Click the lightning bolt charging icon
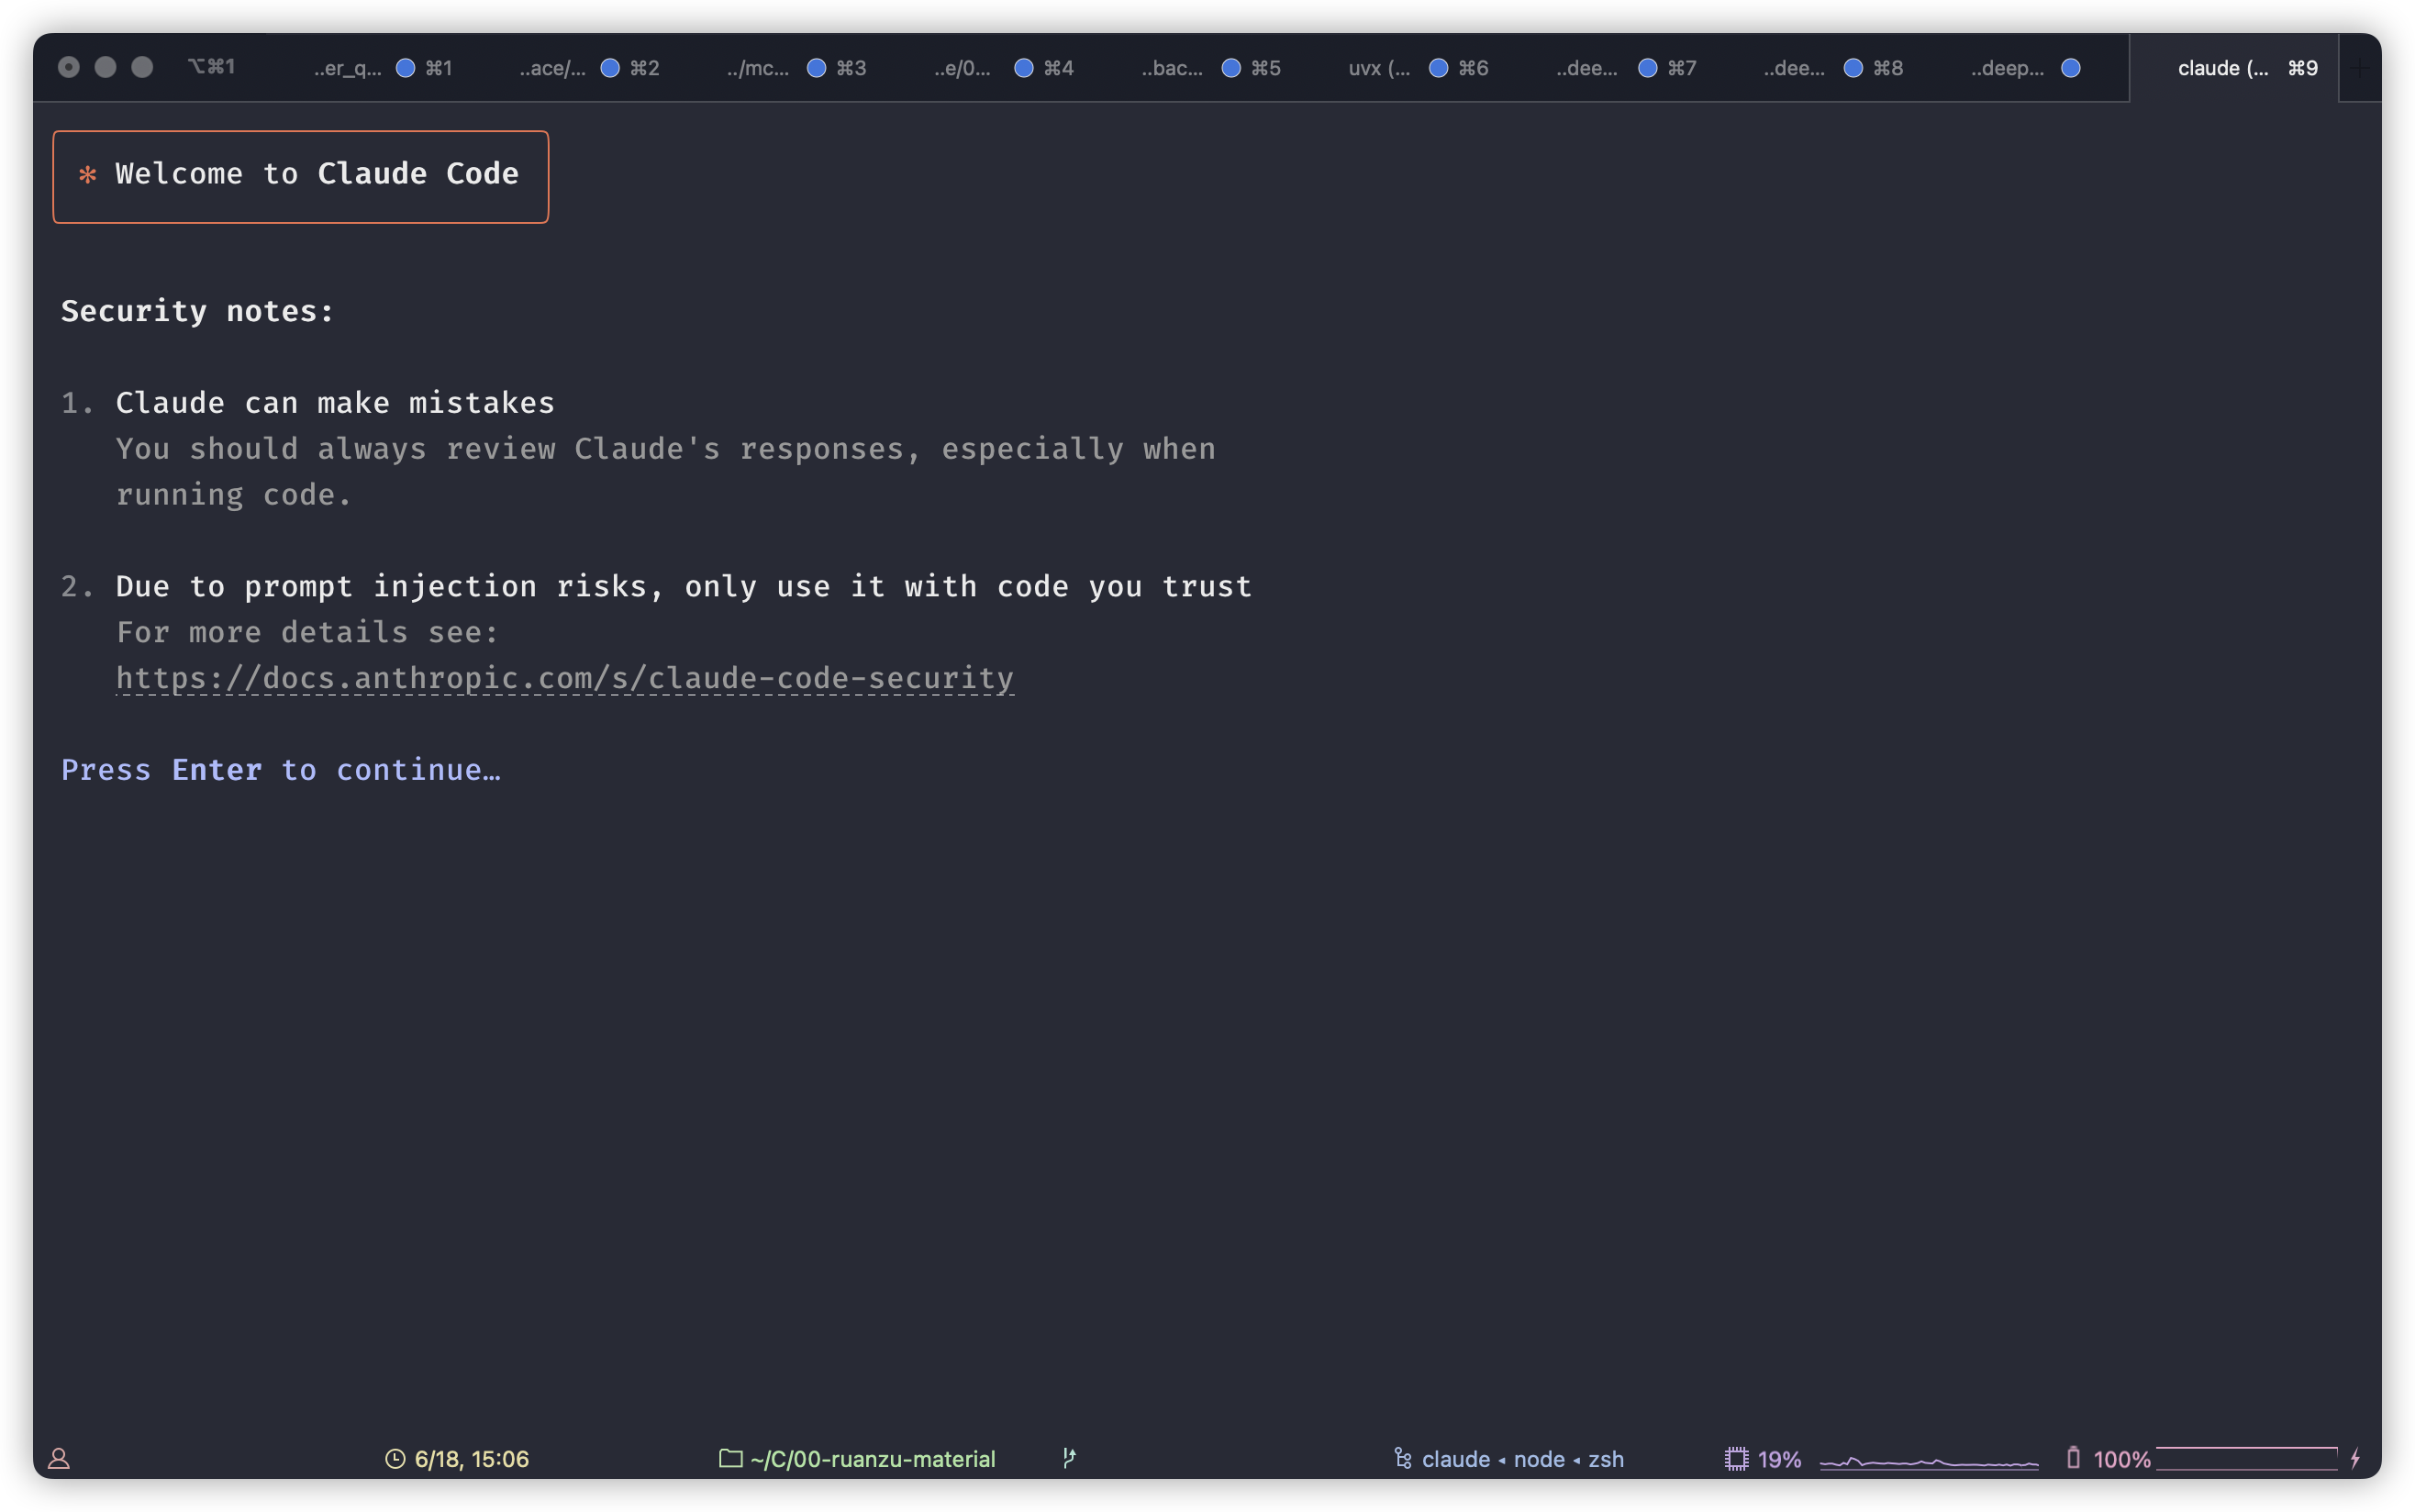 2355,1458
